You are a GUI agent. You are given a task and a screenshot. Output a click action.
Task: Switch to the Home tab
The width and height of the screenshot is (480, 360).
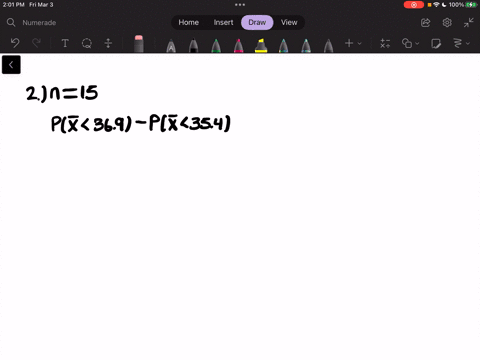click(188, 22)
